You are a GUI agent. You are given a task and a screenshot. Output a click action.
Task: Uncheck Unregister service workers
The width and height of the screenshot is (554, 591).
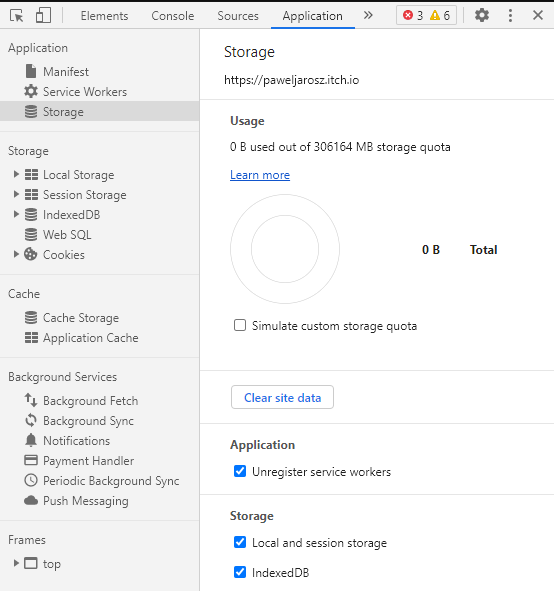(x=240, y=471)
